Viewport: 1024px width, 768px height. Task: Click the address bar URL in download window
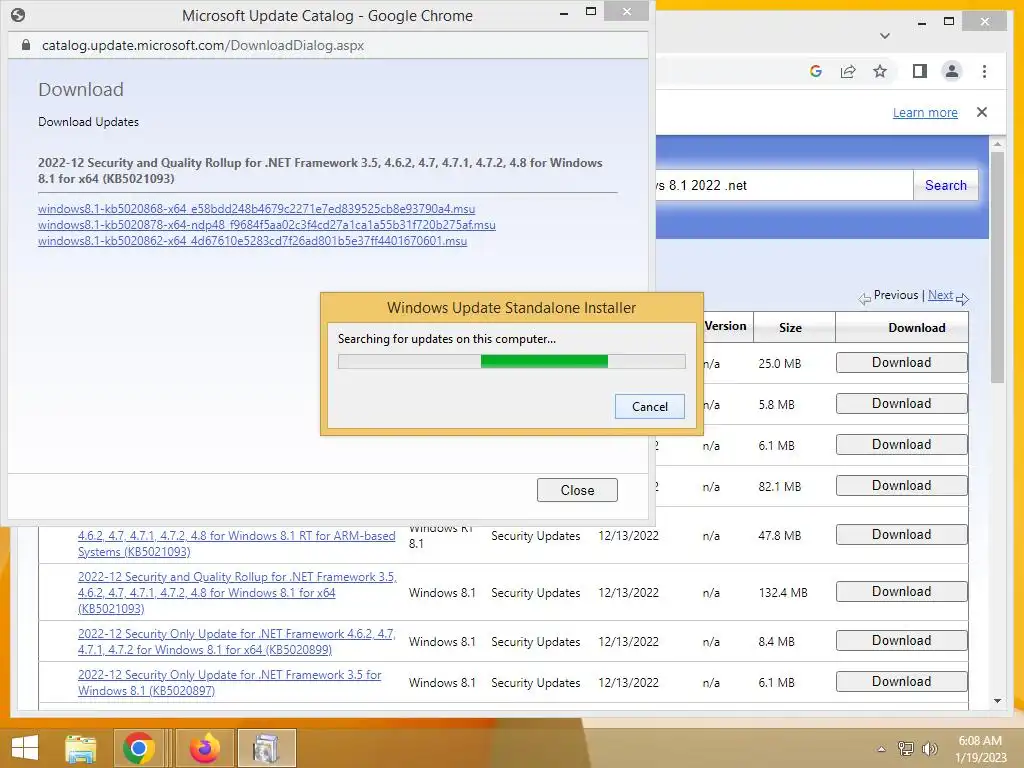(203, 45)
